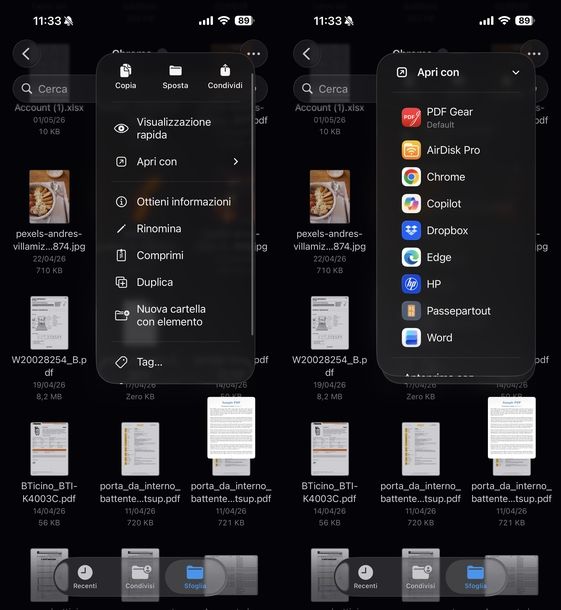Open with Dropbox app
This screenshot has height=610, width=561.
click(456, 231)
